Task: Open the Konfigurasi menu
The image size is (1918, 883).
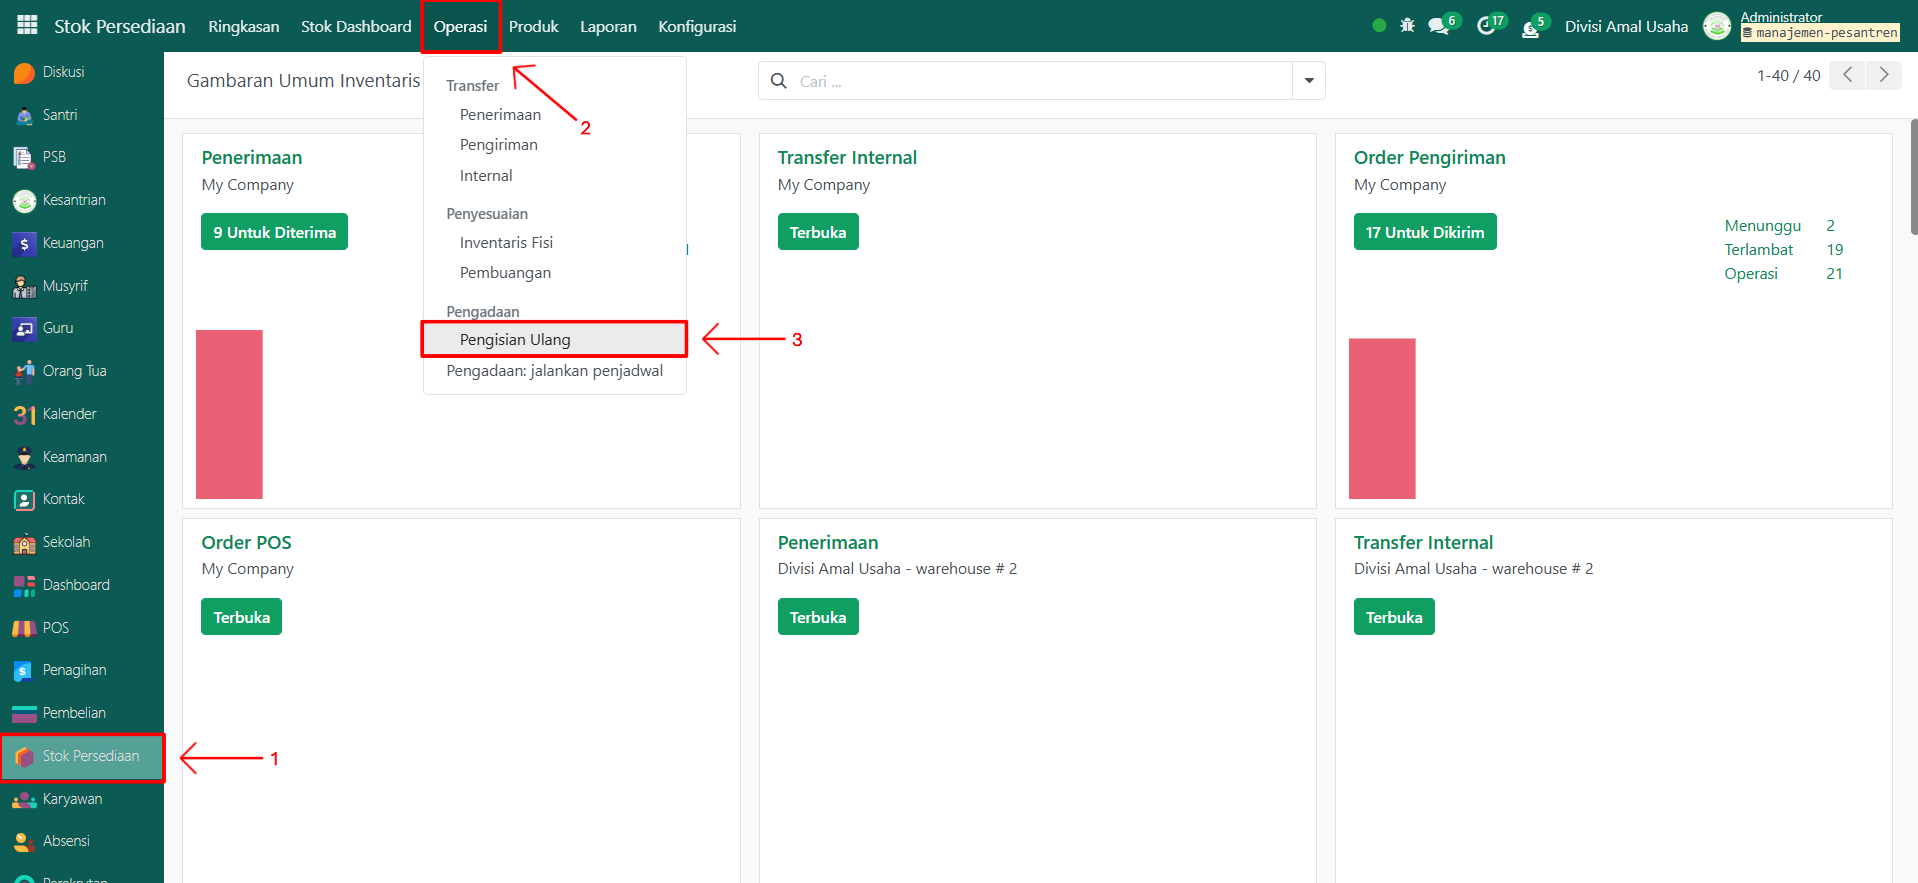Action: click(696, 26)
